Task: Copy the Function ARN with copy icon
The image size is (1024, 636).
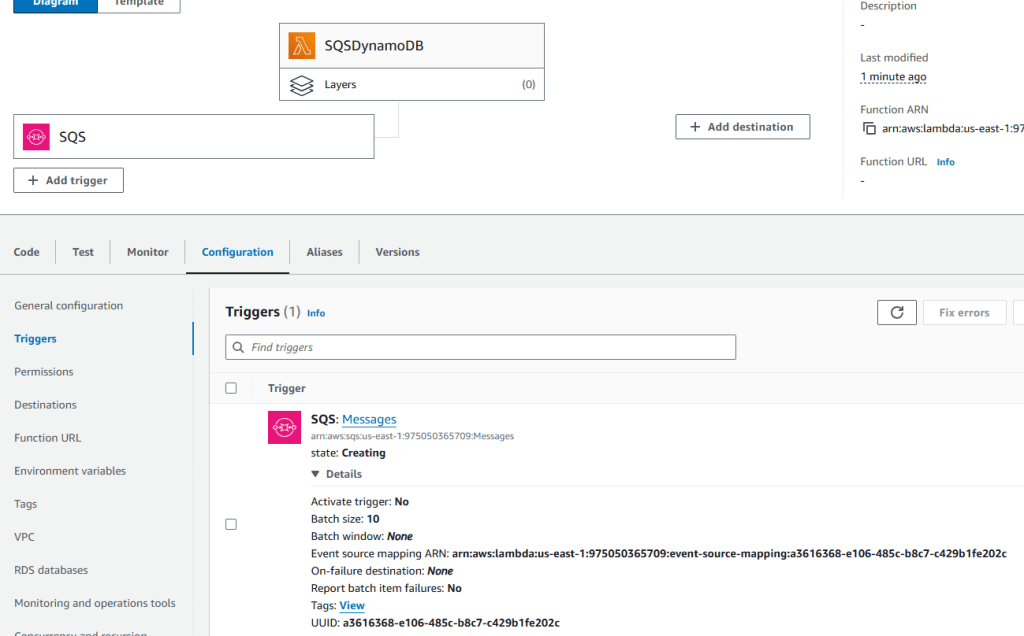Action: point(869,129)
